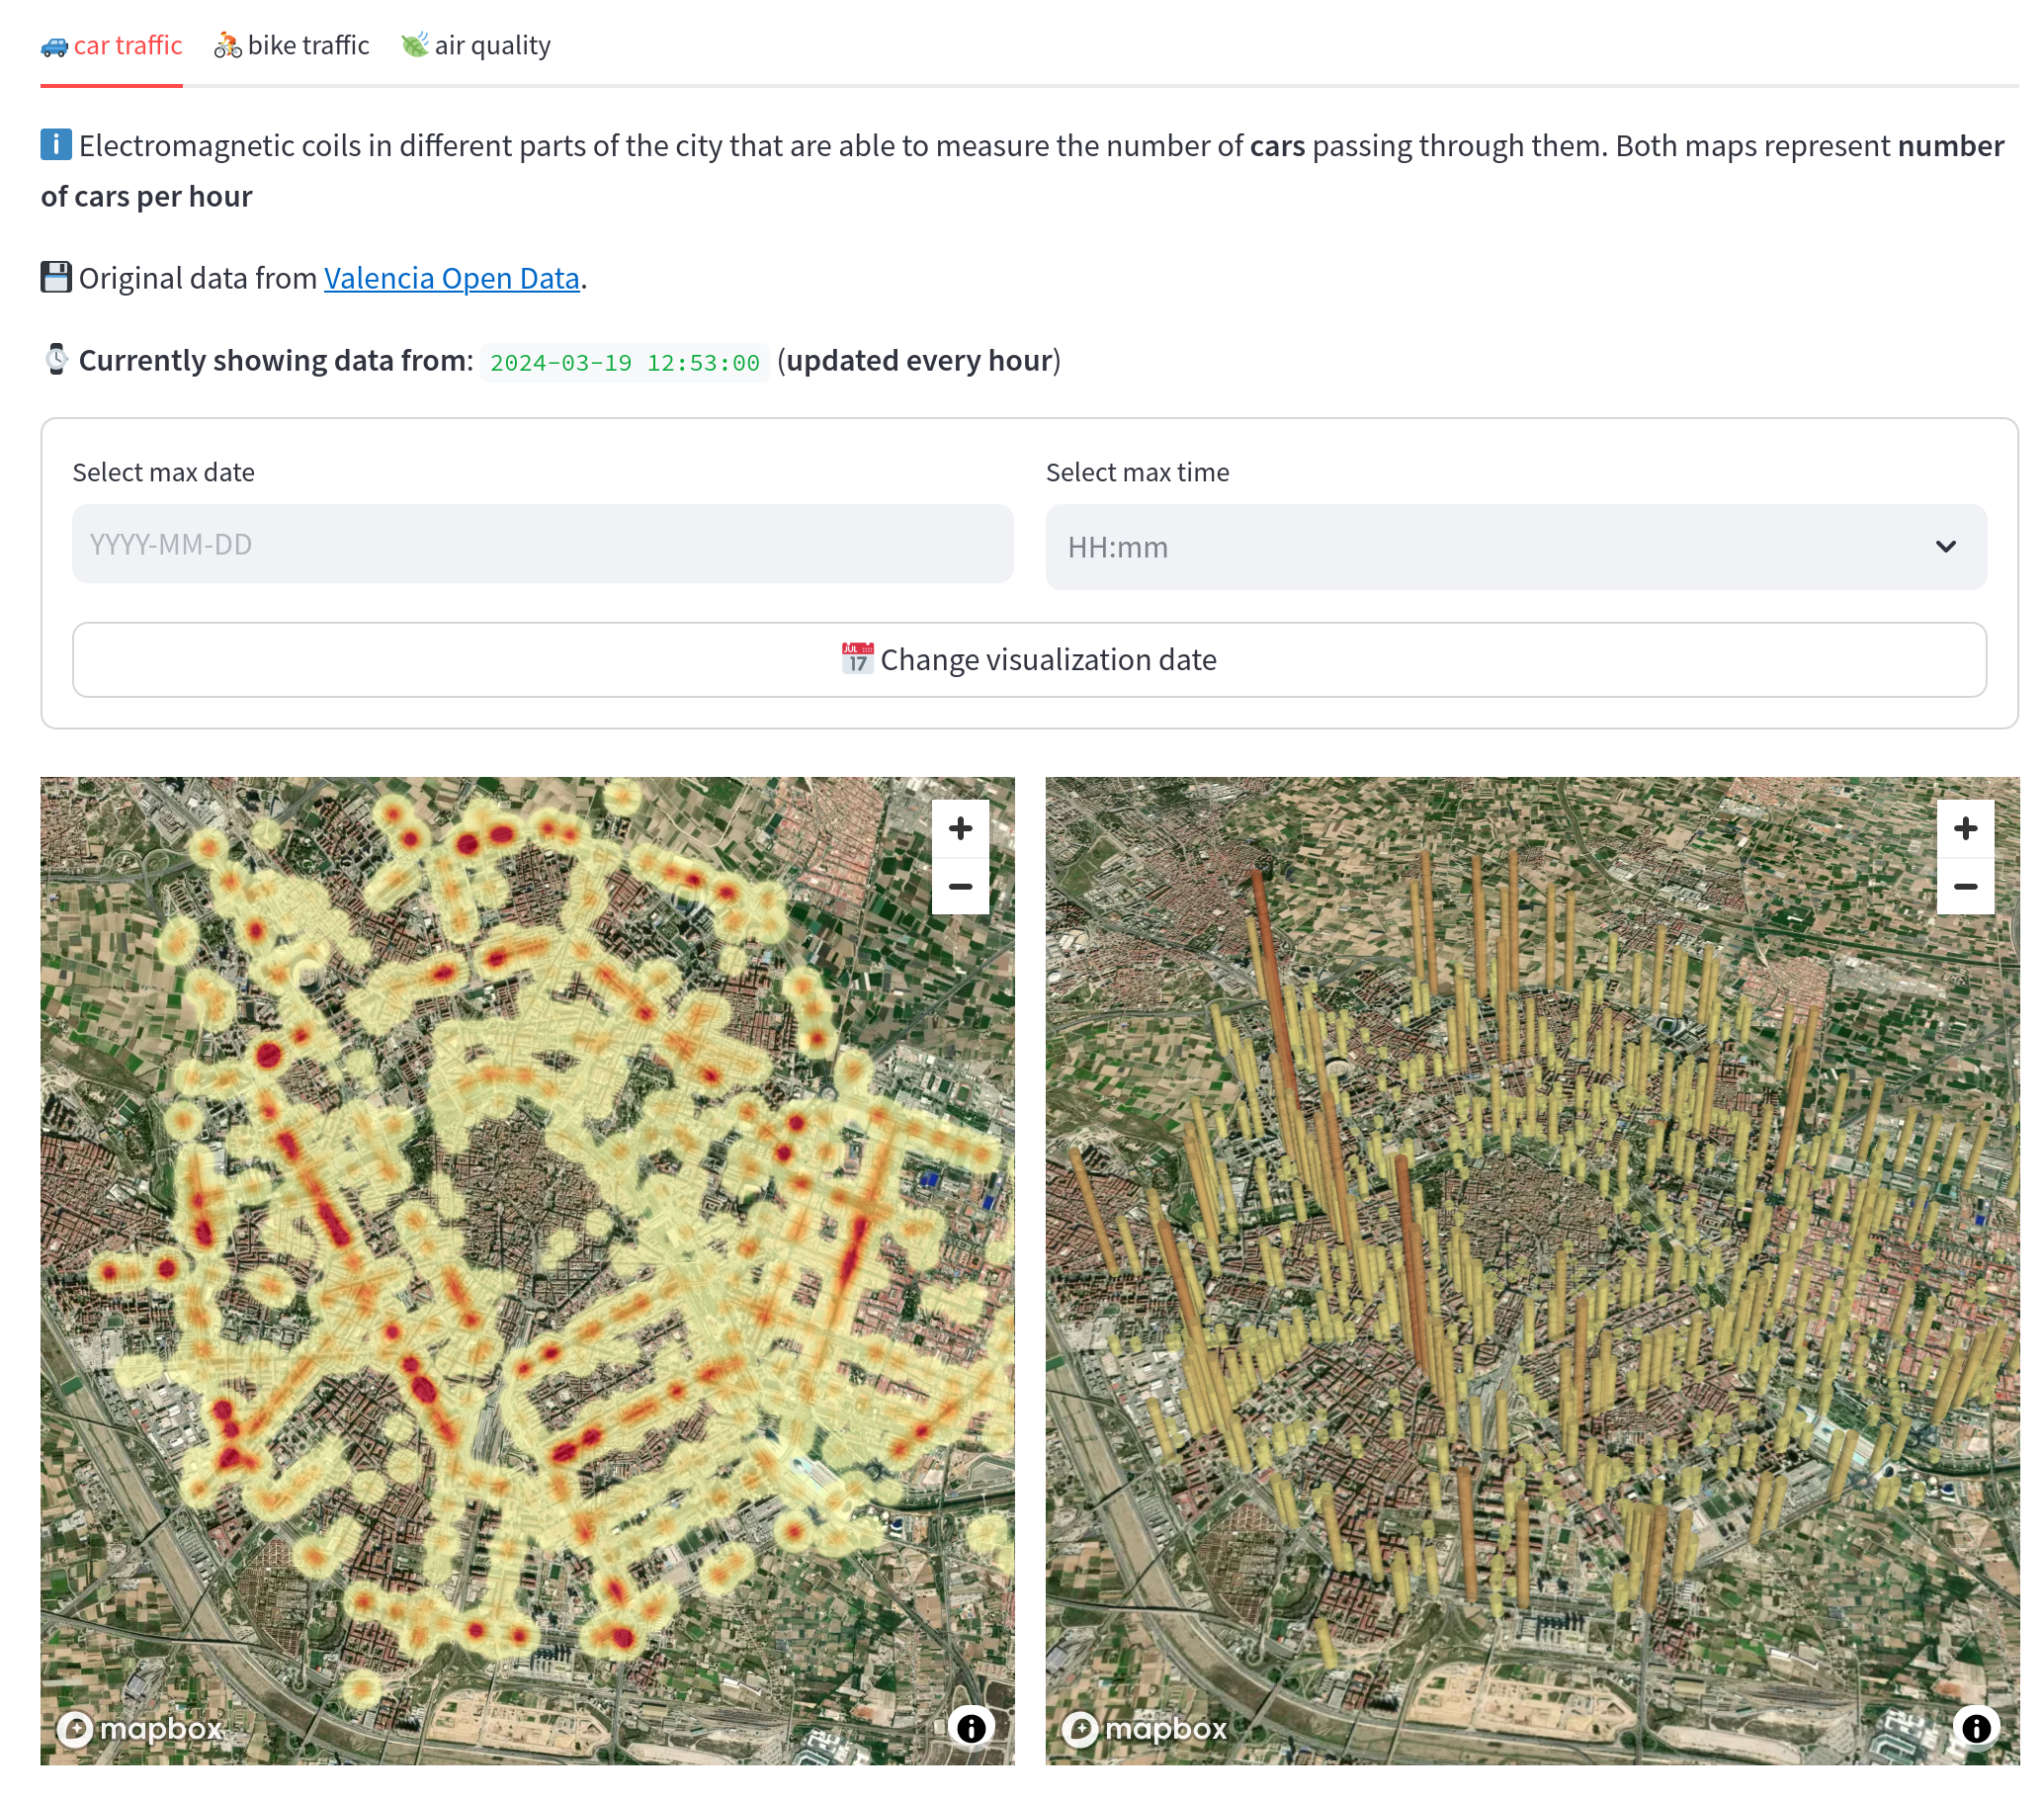
Task: Open attribution info on heatmap map
Action: coord(971,1727)
